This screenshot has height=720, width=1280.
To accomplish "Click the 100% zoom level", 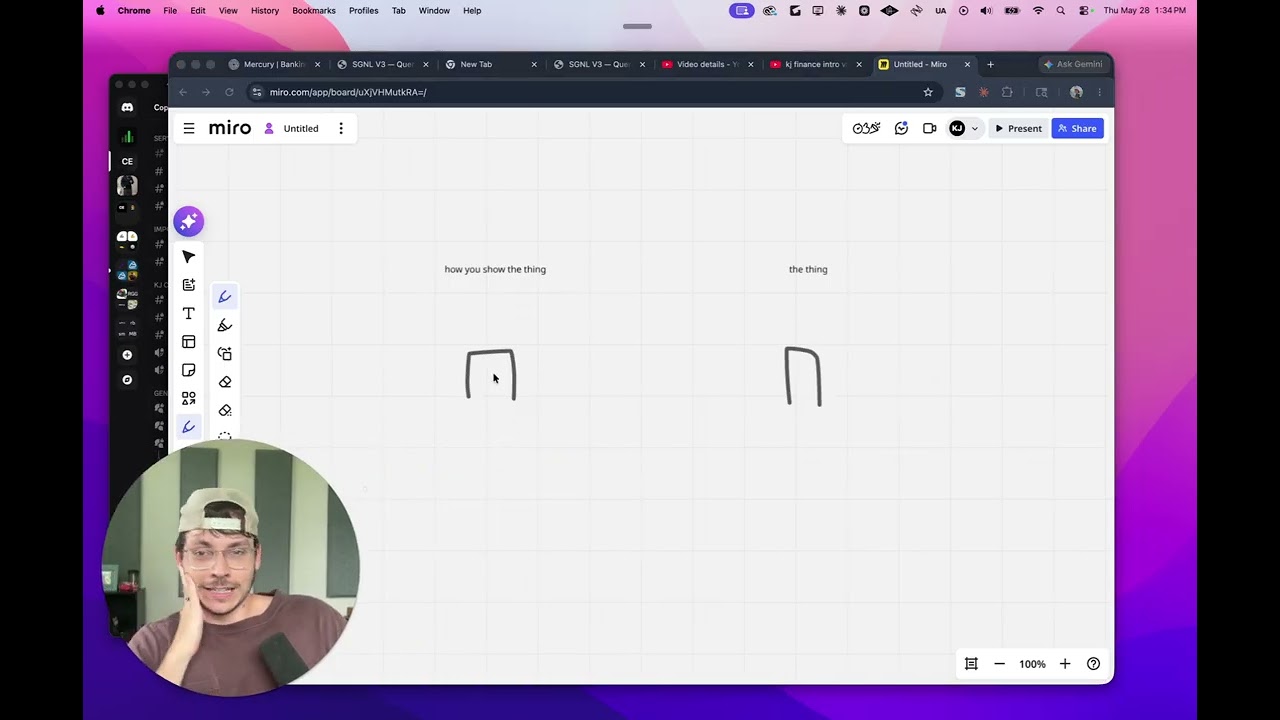I will (x=1032, y=664).
